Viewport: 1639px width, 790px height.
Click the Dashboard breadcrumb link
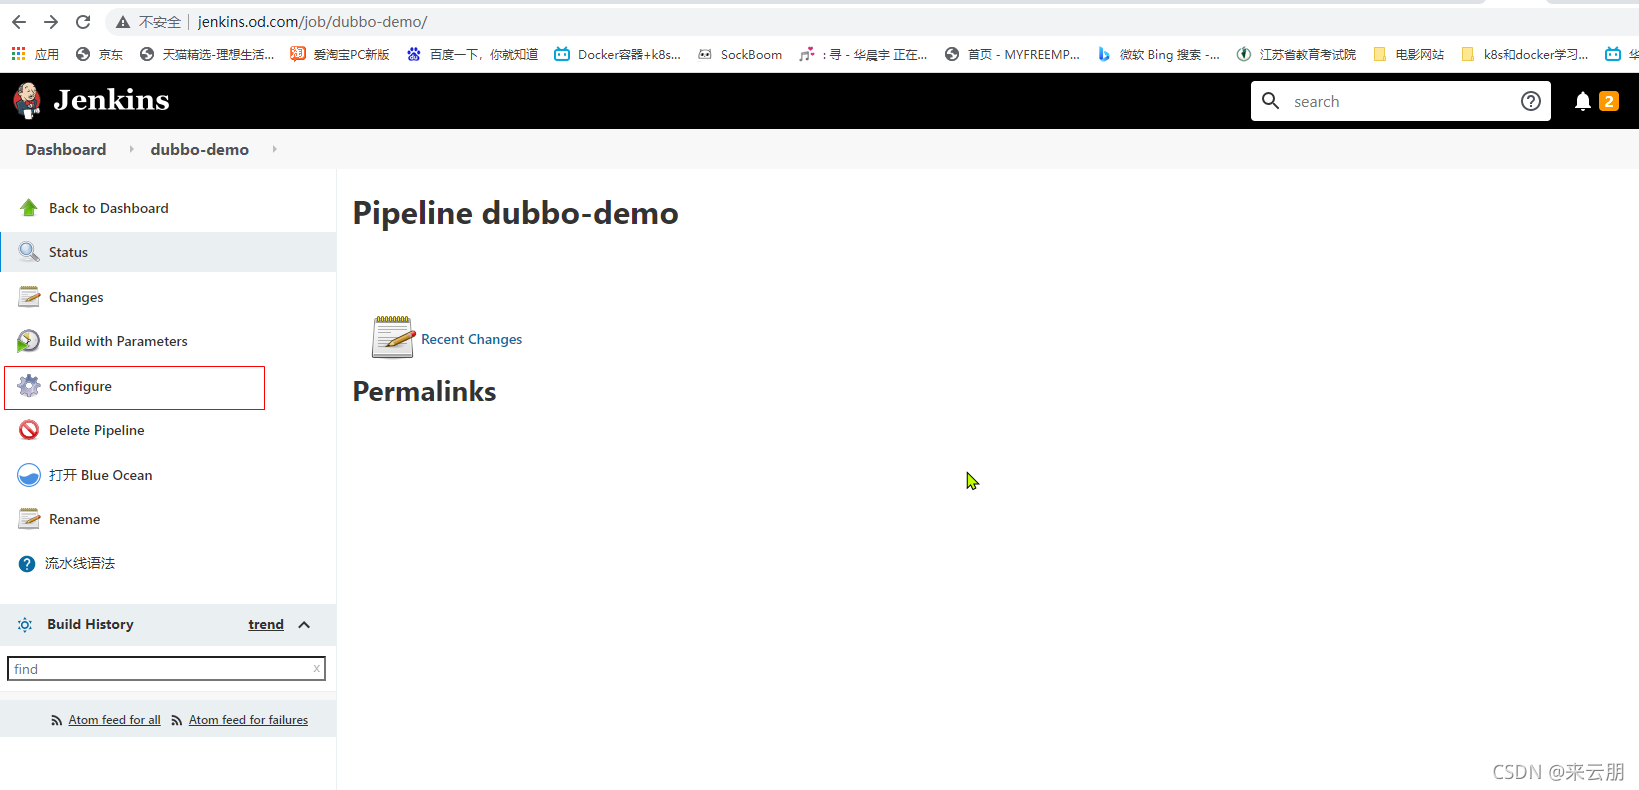(x=66, y=149)
